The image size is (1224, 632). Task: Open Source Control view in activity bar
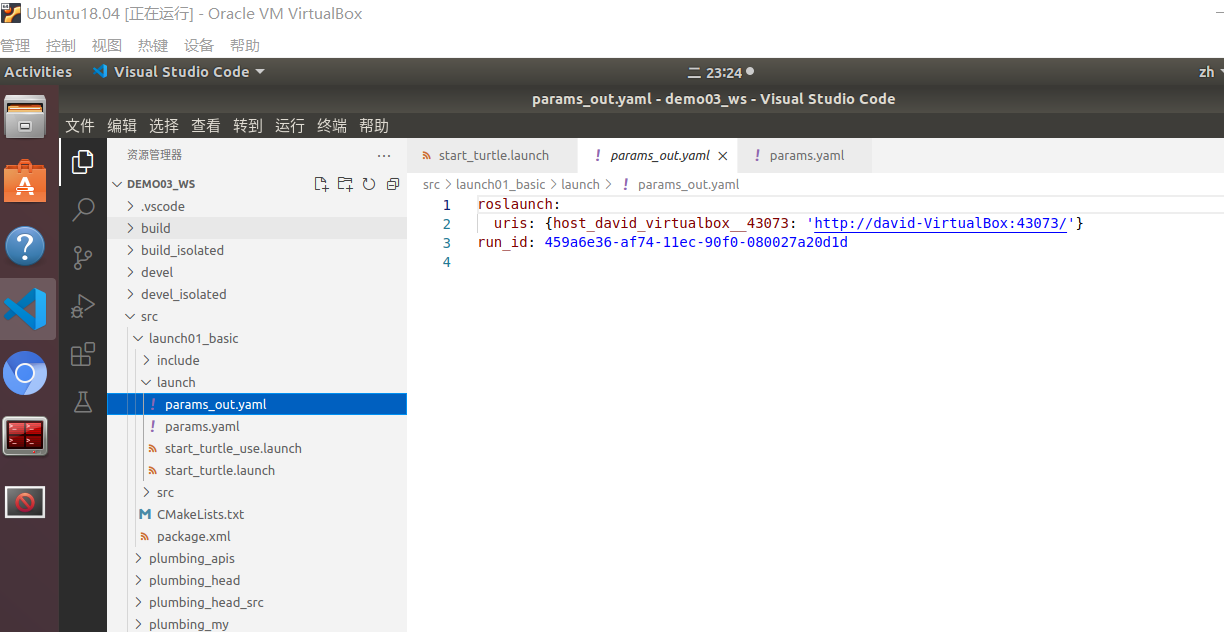[83, 258]
